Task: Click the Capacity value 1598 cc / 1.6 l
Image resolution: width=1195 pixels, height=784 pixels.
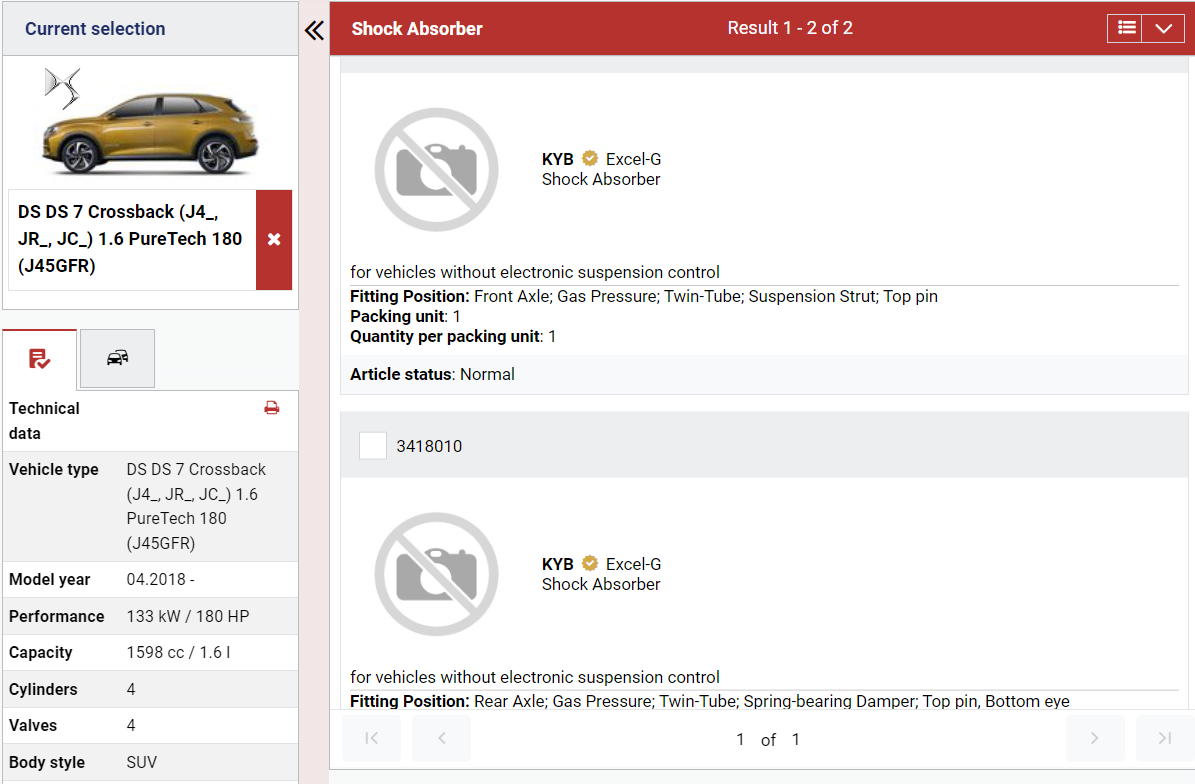Action: (x=178, y=653)
